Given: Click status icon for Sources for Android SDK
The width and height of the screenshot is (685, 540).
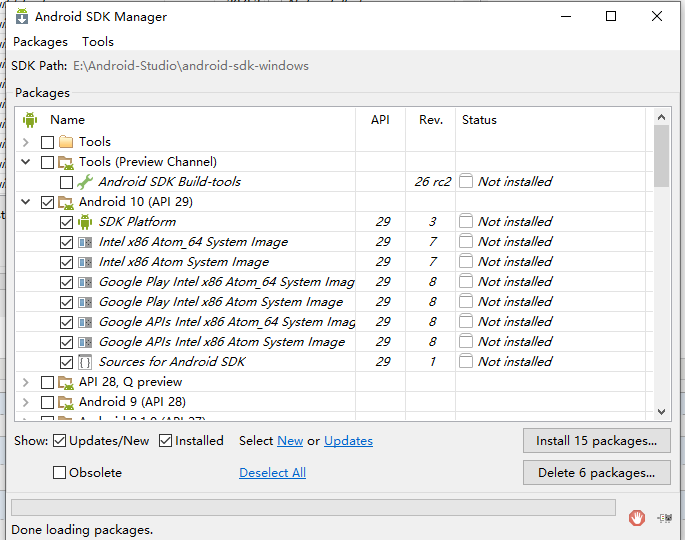Looking at the screenshot, I should tap(466, 361).
